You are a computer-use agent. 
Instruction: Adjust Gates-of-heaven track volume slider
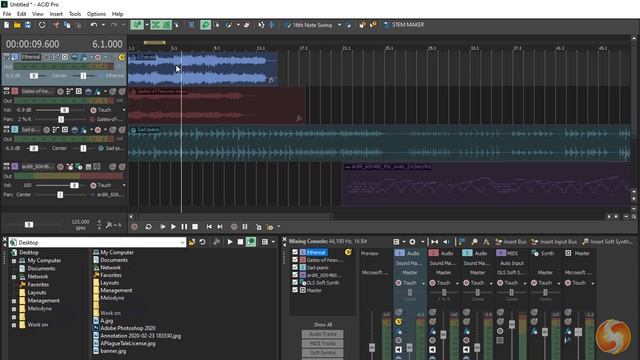click(64, 110)
